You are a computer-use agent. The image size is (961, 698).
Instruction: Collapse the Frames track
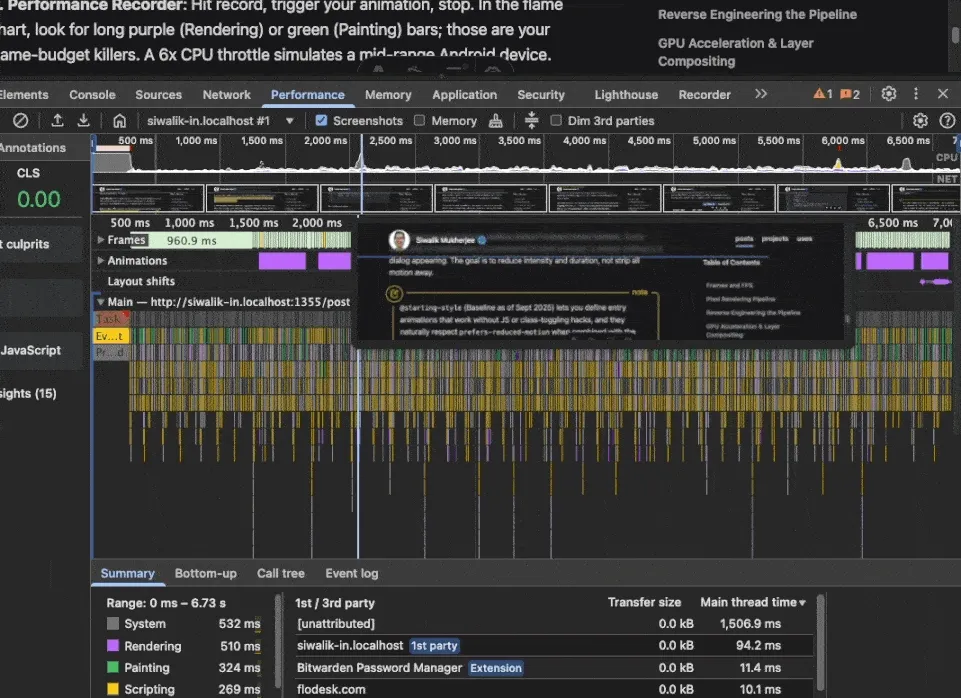click(102, 240)
